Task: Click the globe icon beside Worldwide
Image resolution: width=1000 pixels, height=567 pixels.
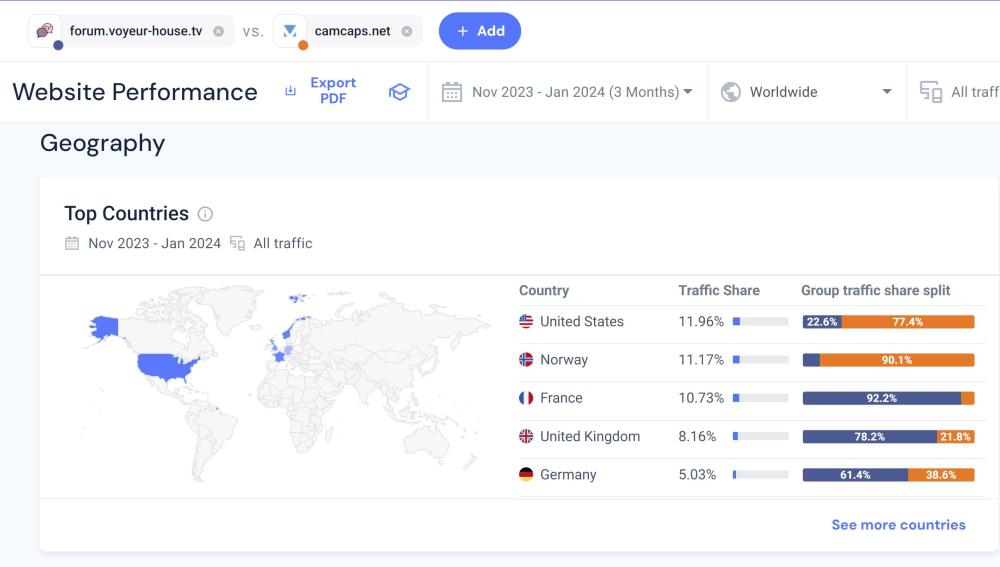Action: click(x=731, y=92)
